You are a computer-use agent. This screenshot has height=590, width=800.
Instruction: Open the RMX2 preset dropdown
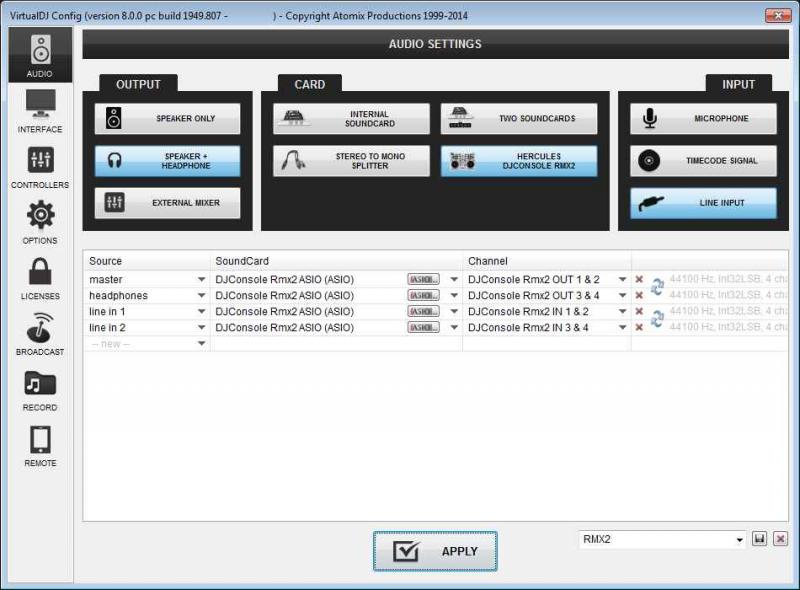[x=740, y=540]
